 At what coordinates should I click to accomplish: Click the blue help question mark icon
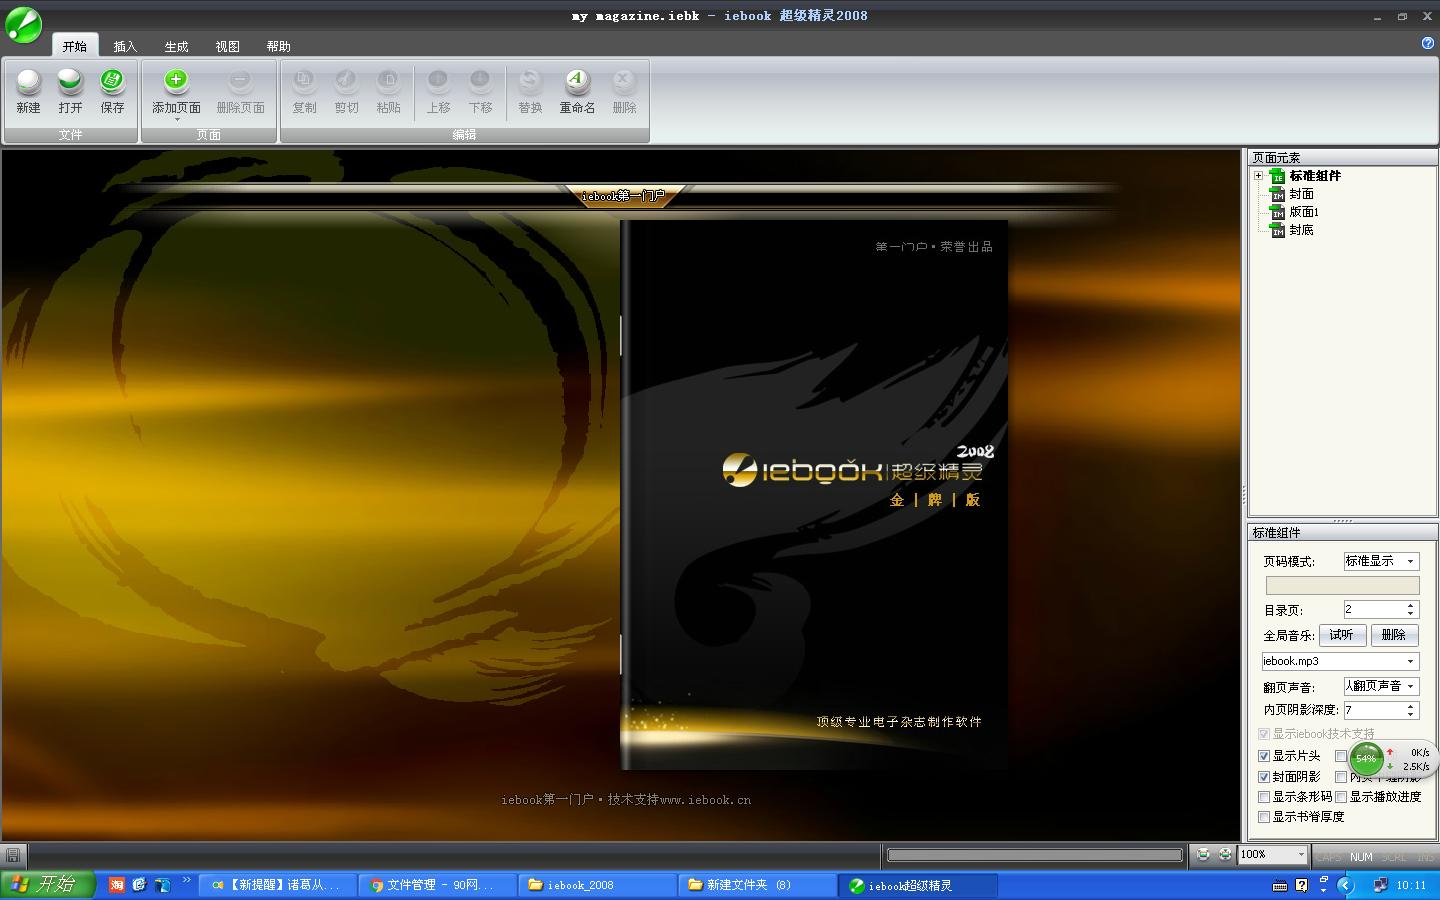coord(1427,43)
